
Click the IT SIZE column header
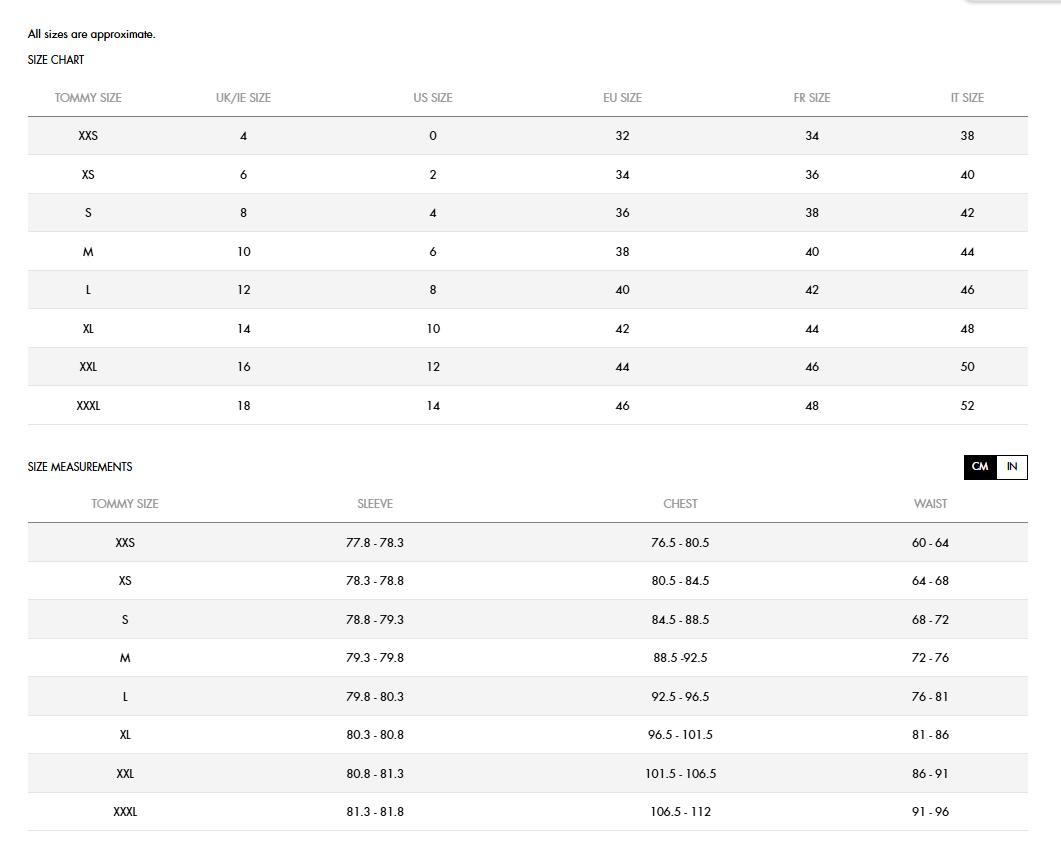coord(967,98)
